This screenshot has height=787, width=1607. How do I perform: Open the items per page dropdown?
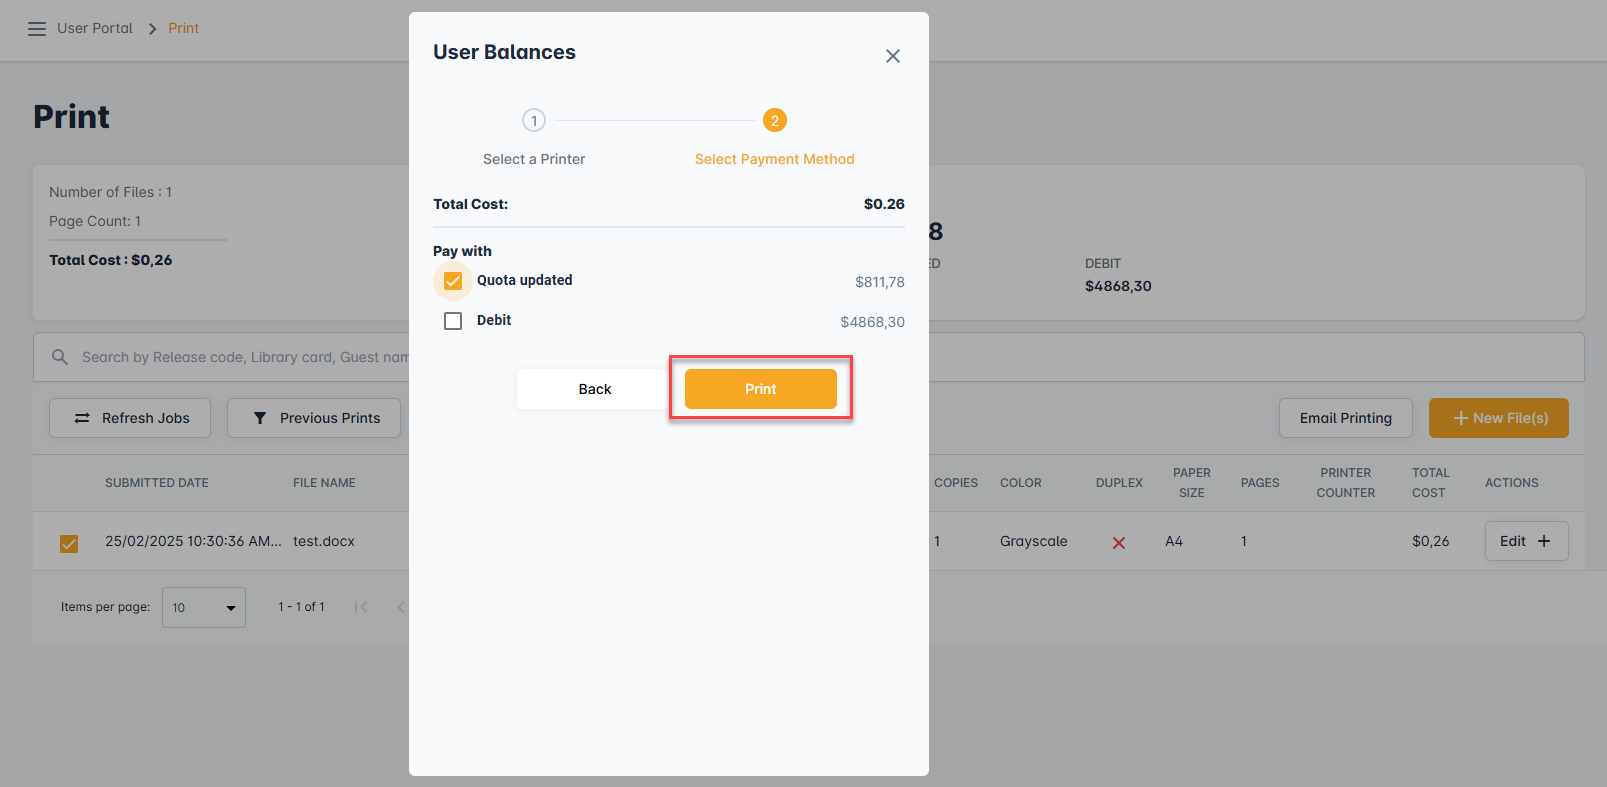(204, 608)
